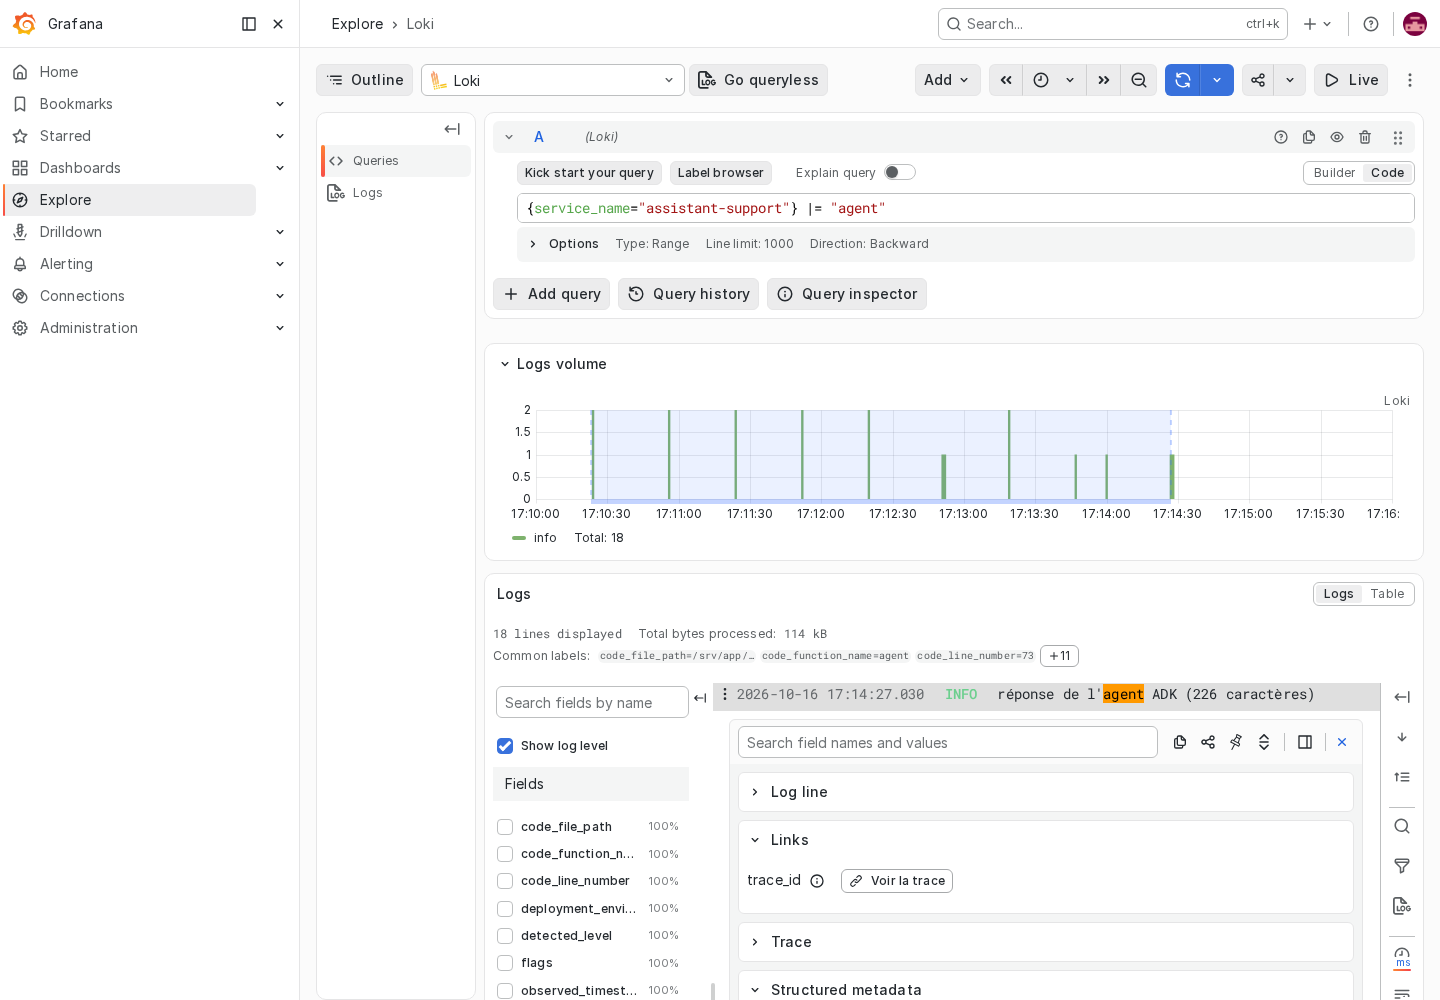The height and width of the screenshot is (1000, 1440).
Task: Open the log search magnifier icon
Action: pos(1402,826)
